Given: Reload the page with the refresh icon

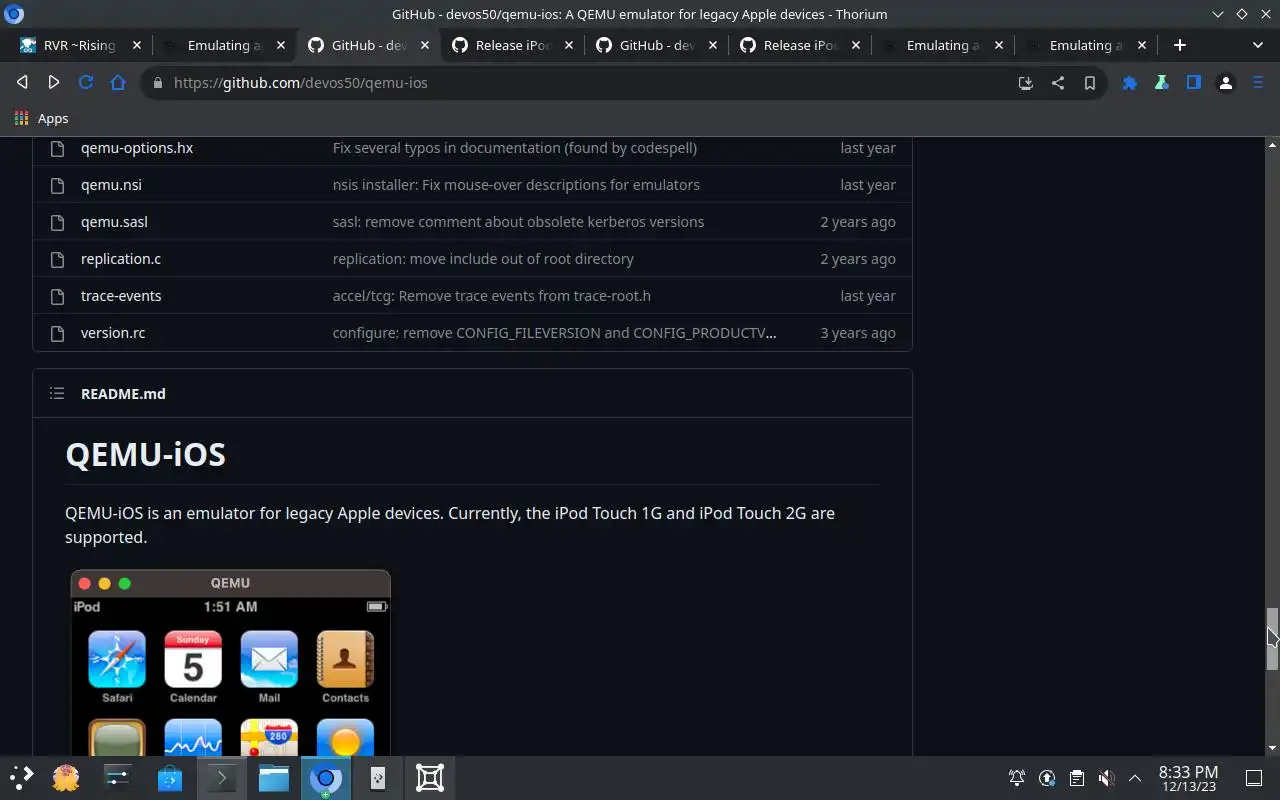Looking at the screenshot, I should click(x=86, y=83).
